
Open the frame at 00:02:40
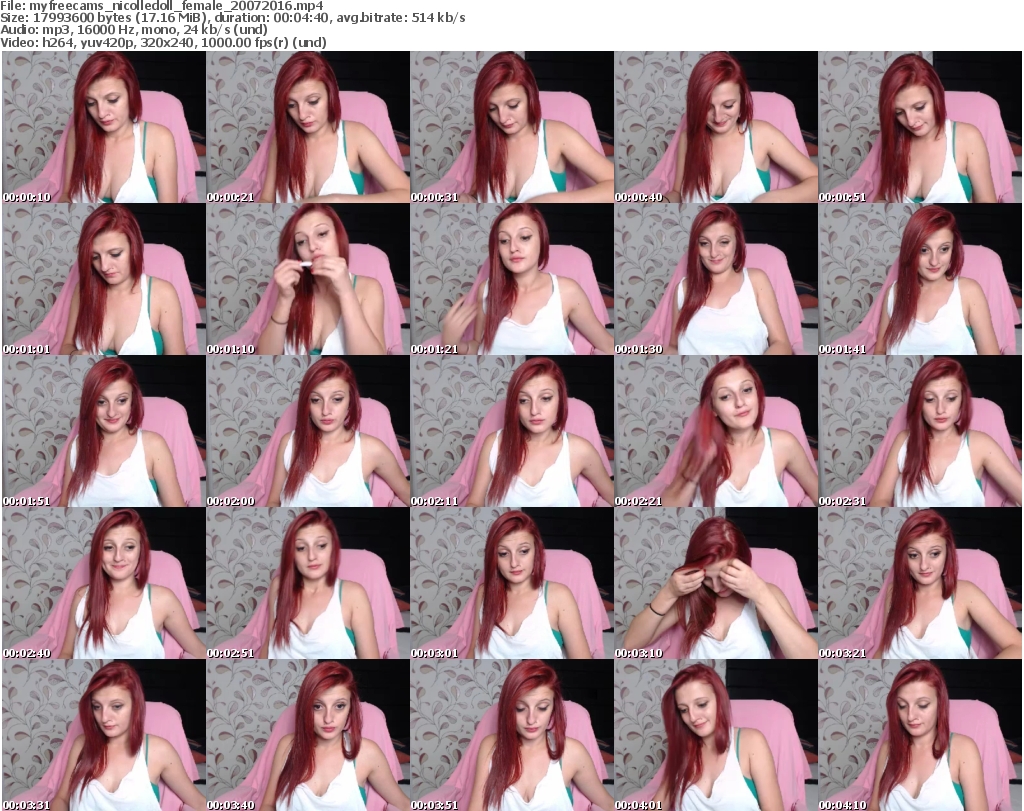[104, 583]
